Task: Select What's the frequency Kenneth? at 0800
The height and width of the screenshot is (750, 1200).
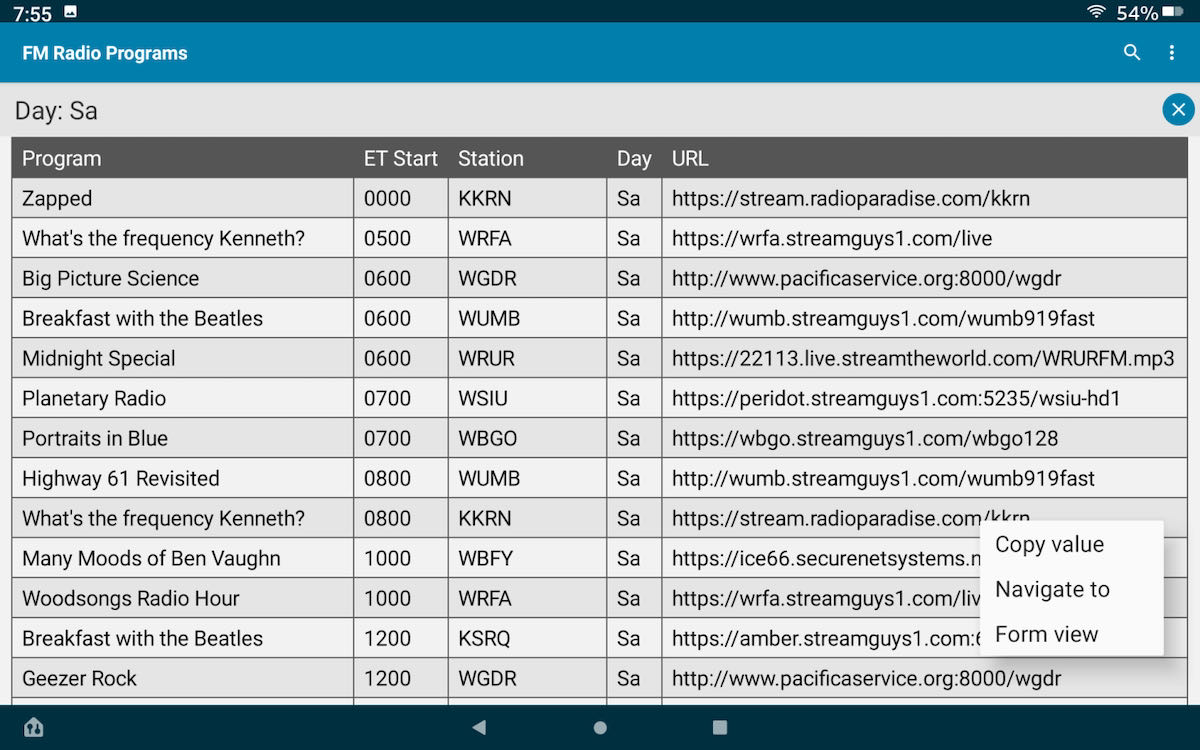Action: (x=183, y=518)
